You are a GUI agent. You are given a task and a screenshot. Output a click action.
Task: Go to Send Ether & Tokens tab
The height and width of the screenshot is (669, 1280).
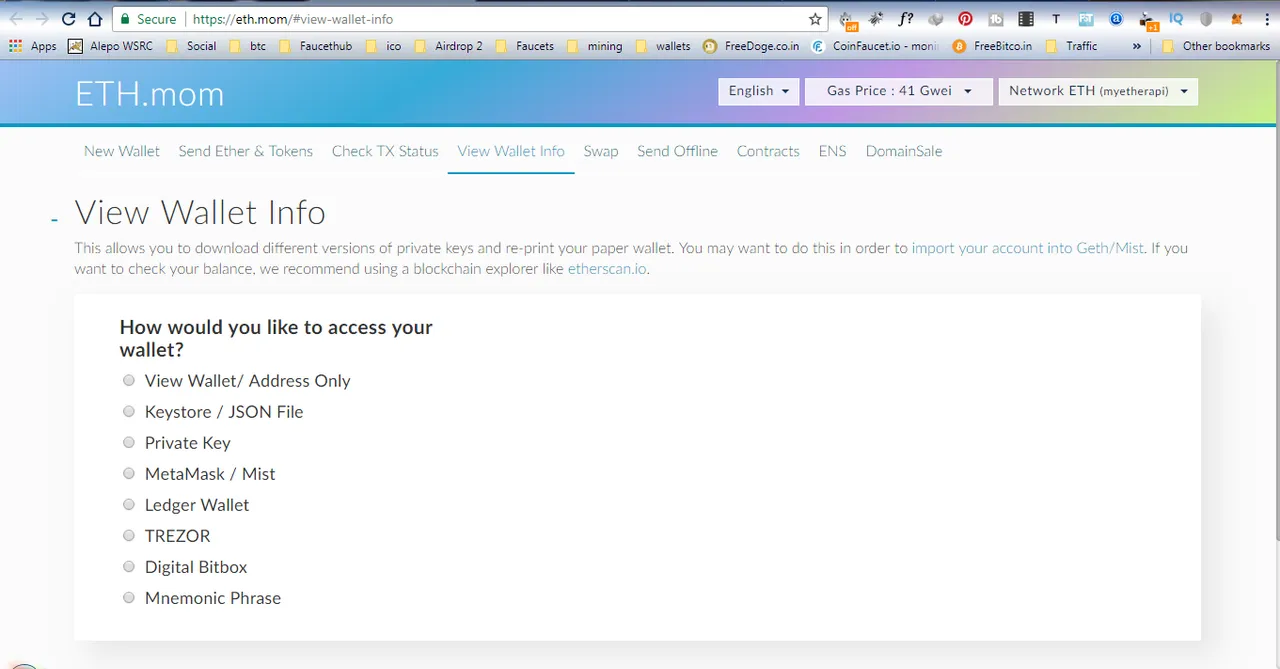point(246,151)
